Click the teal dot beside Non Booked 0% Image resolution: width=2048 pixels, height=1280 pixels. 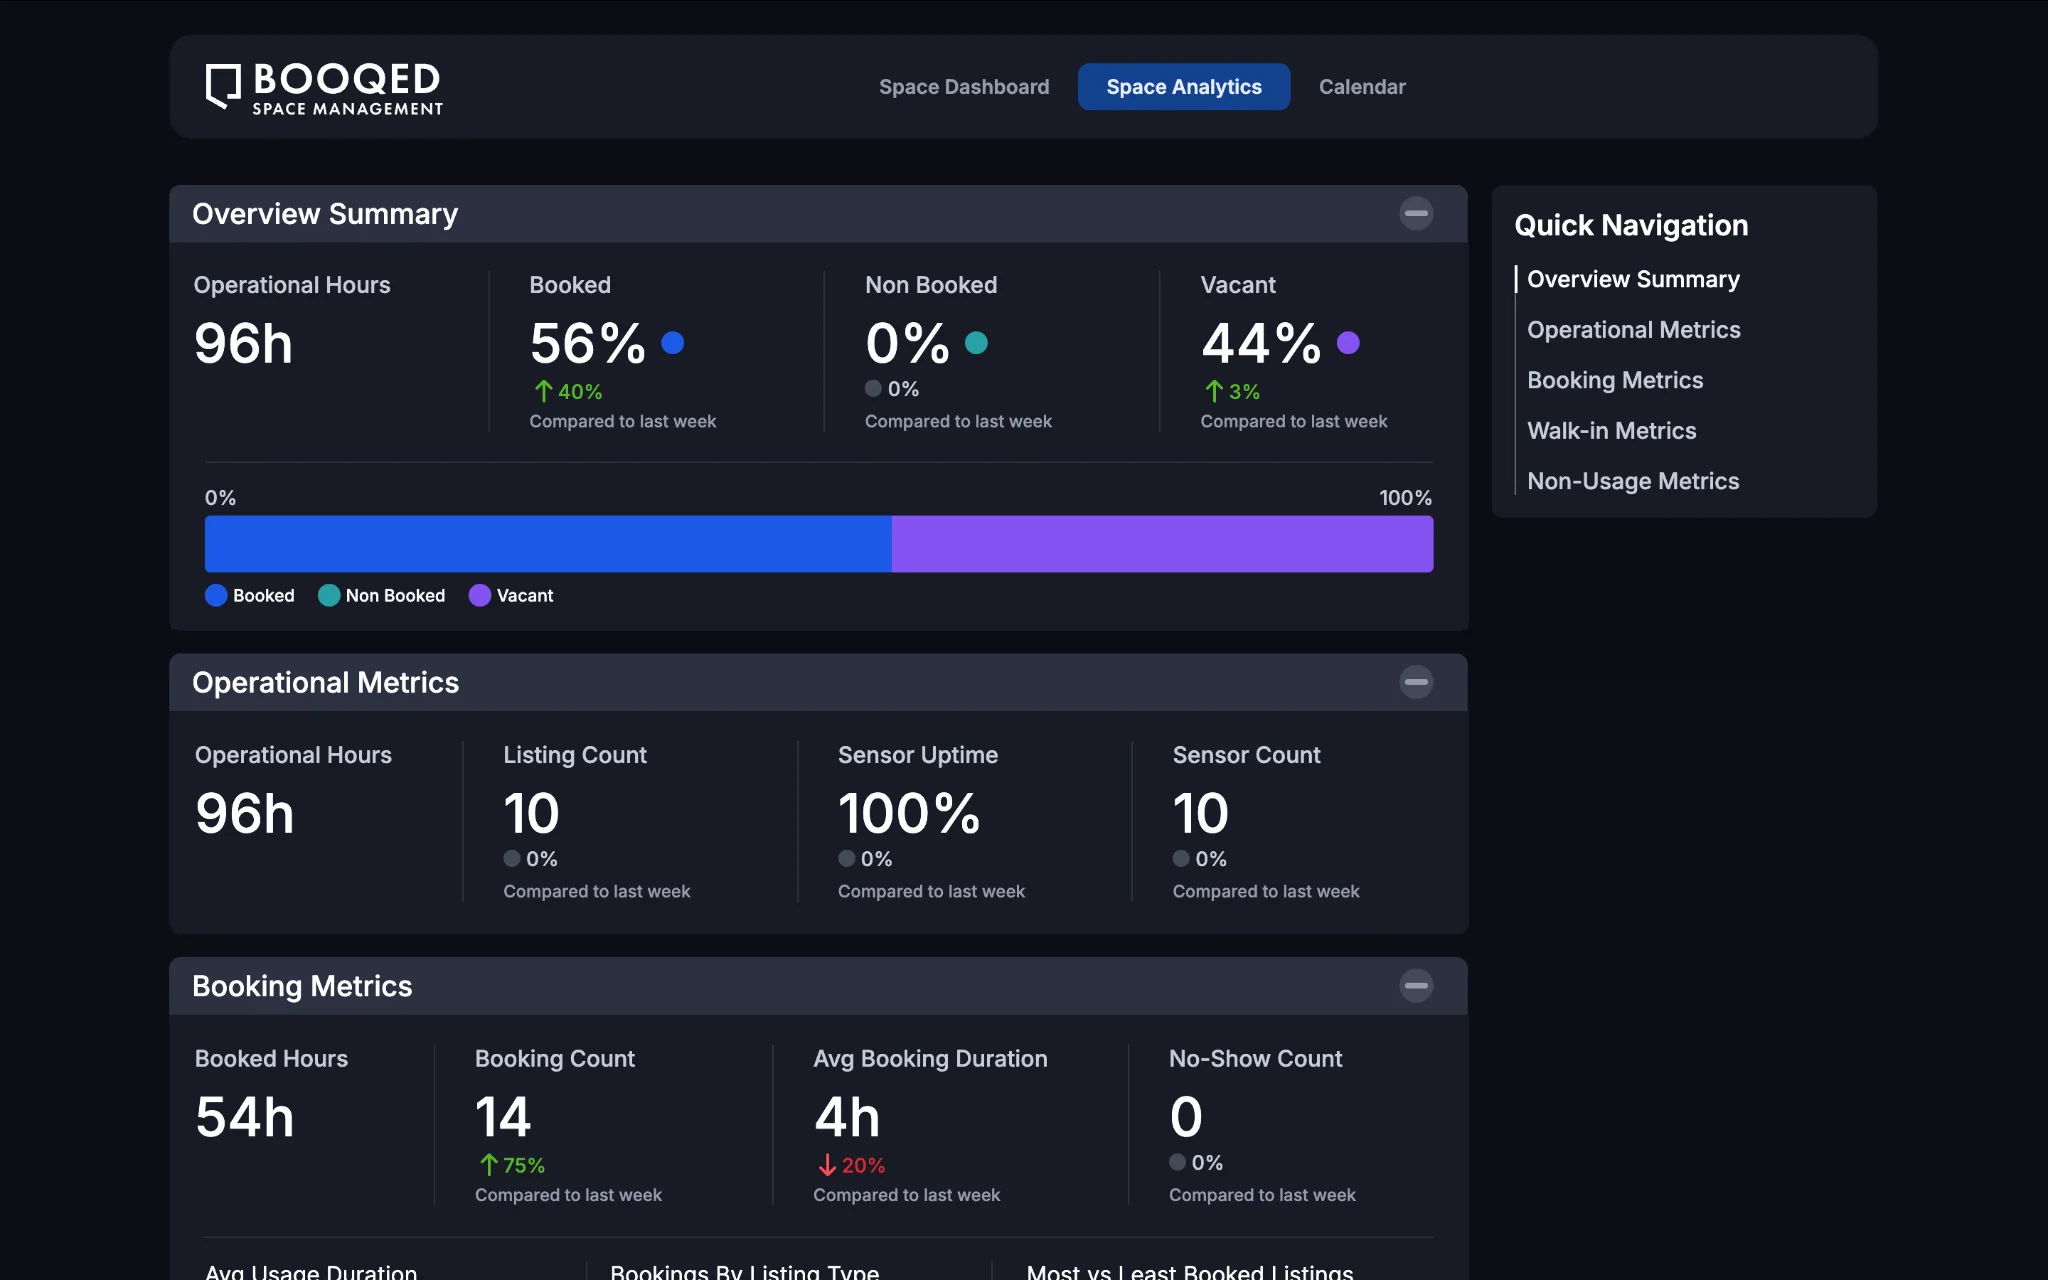(976, 343)
